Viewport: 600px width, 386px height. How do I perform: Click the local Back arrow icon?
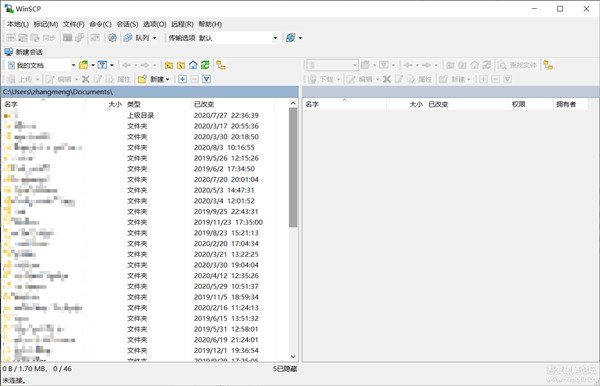127,65
